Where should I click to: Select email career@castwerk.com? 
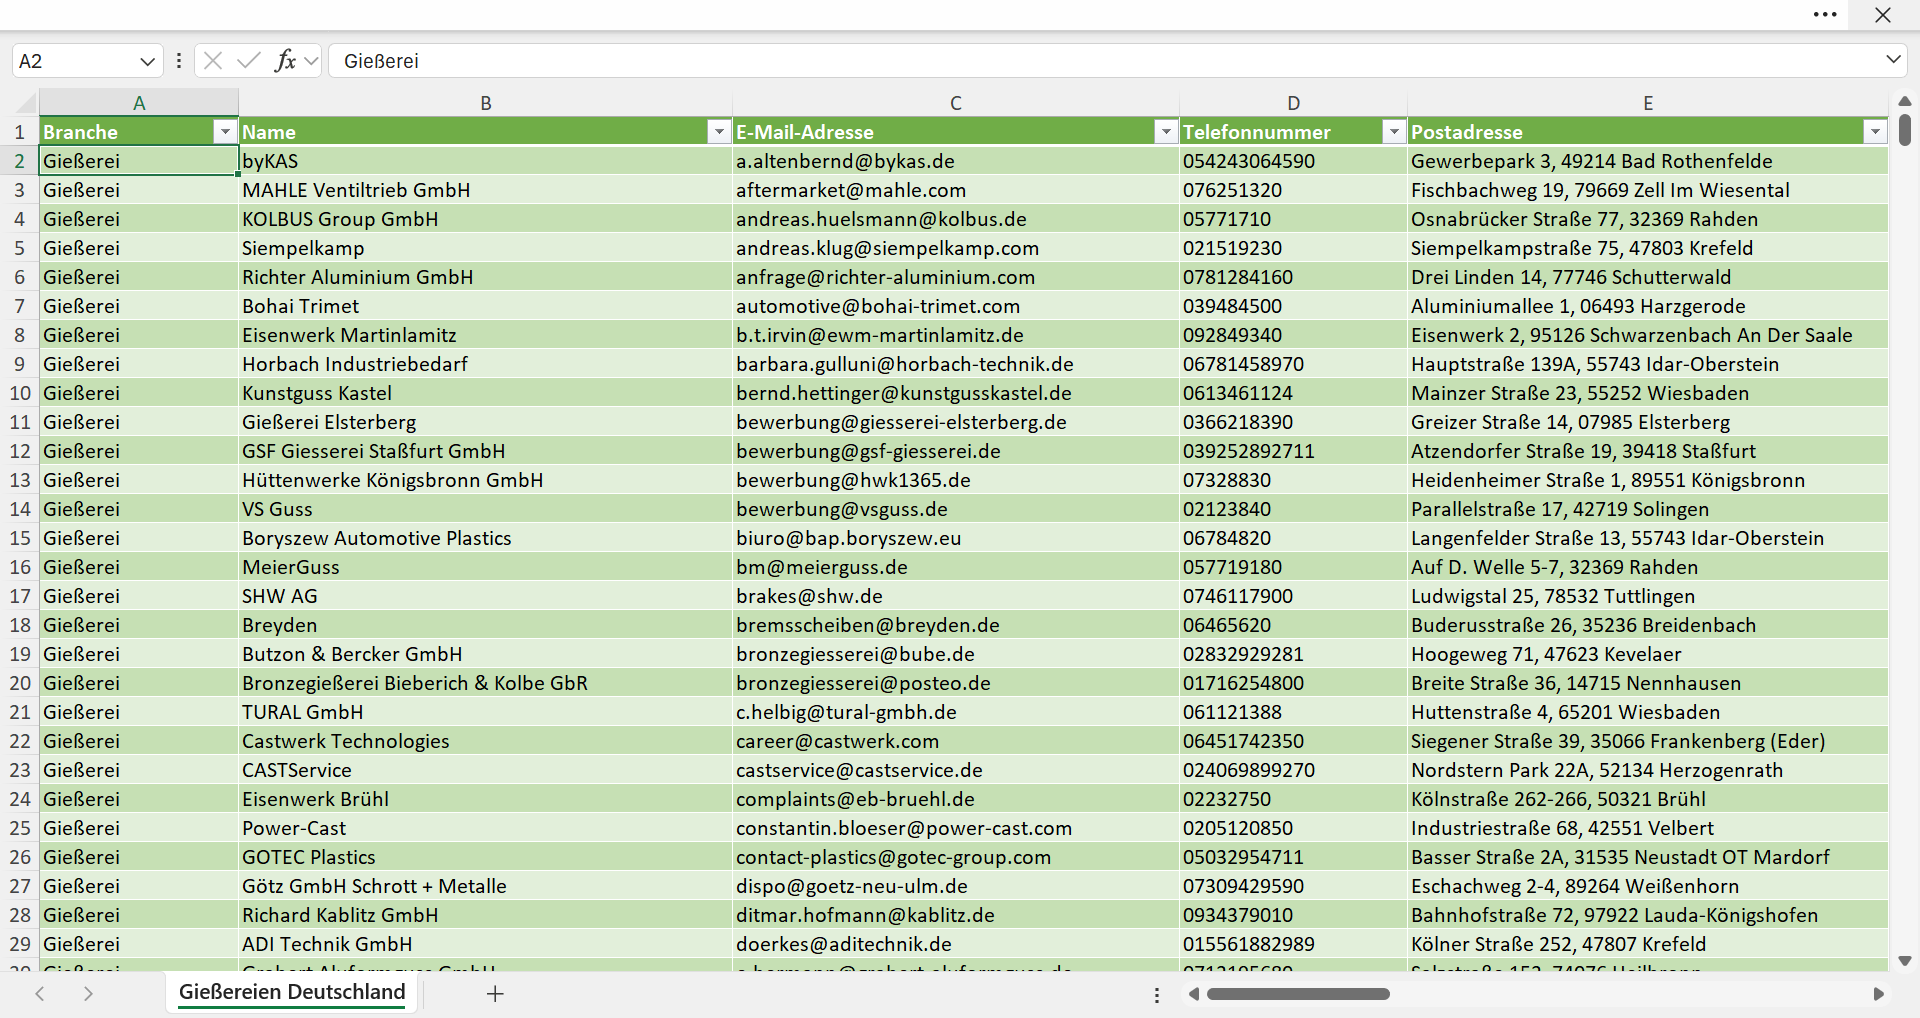[956, 741]
